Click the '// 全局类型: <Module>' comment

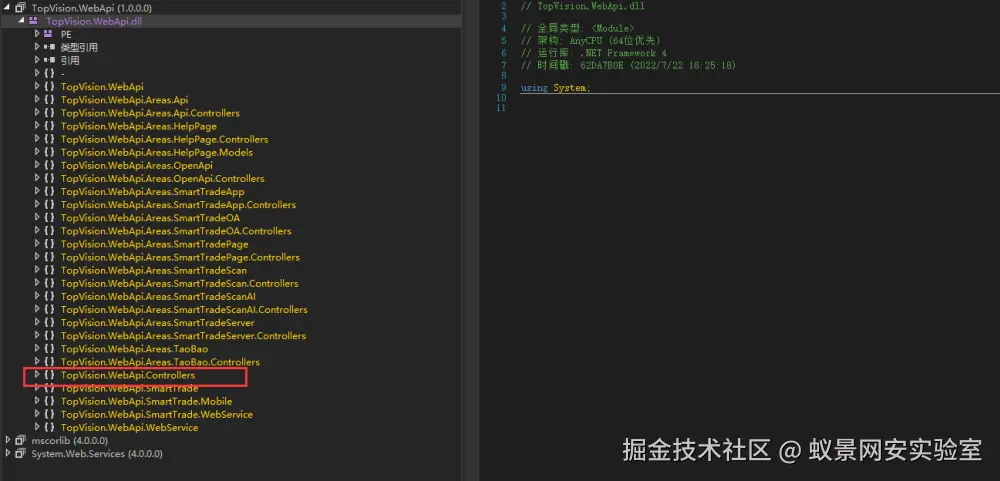click(577, 29)
